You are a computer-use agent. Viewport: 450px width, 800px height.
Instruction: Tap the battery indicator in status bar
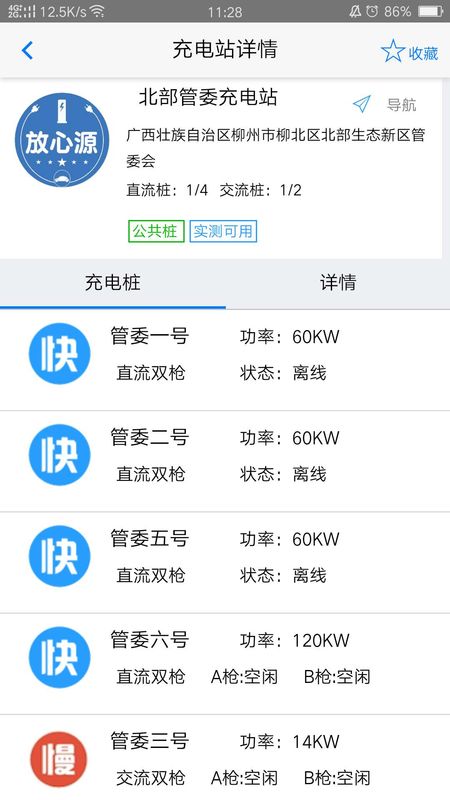point(431,11)
